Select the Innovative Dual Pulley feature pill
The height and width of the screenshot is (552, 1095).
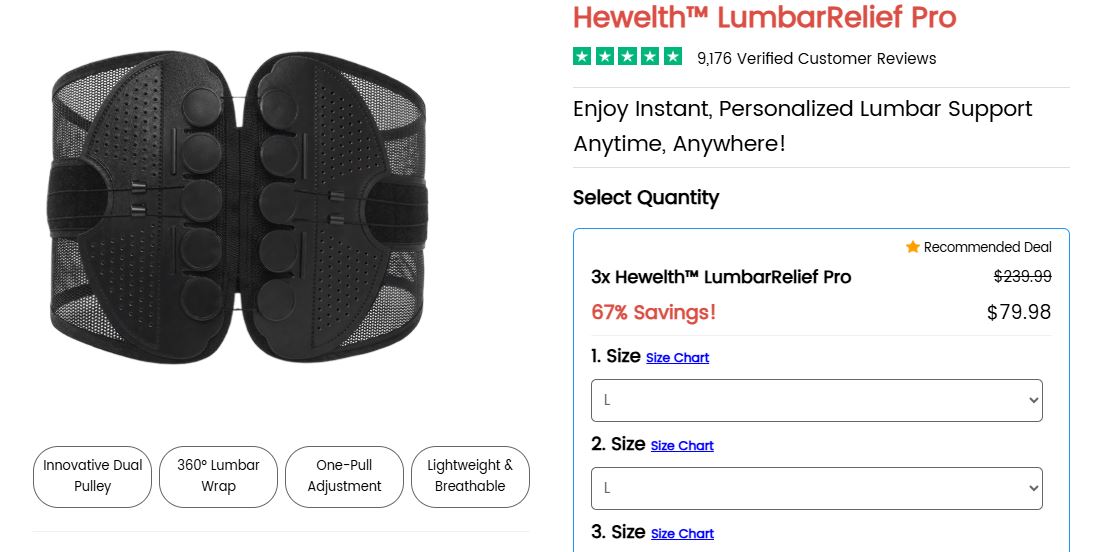pyautogui.click(x=92, y=476)
